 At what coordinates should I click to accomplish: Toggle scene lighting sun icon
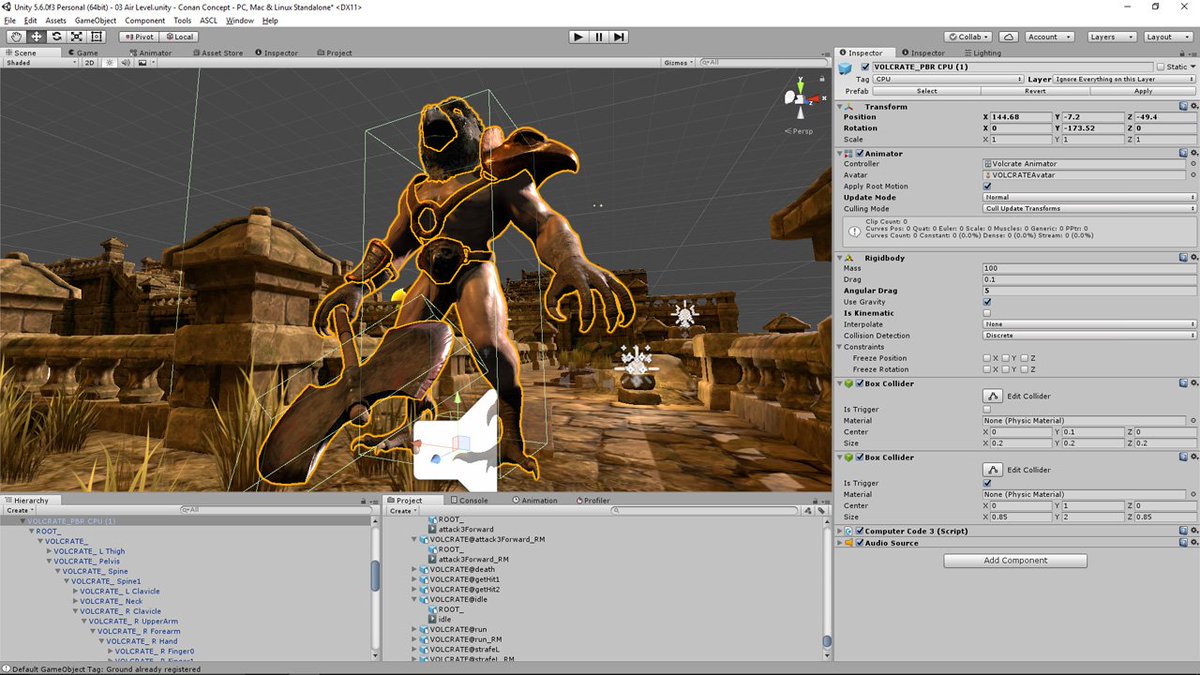tap(109, 62)
